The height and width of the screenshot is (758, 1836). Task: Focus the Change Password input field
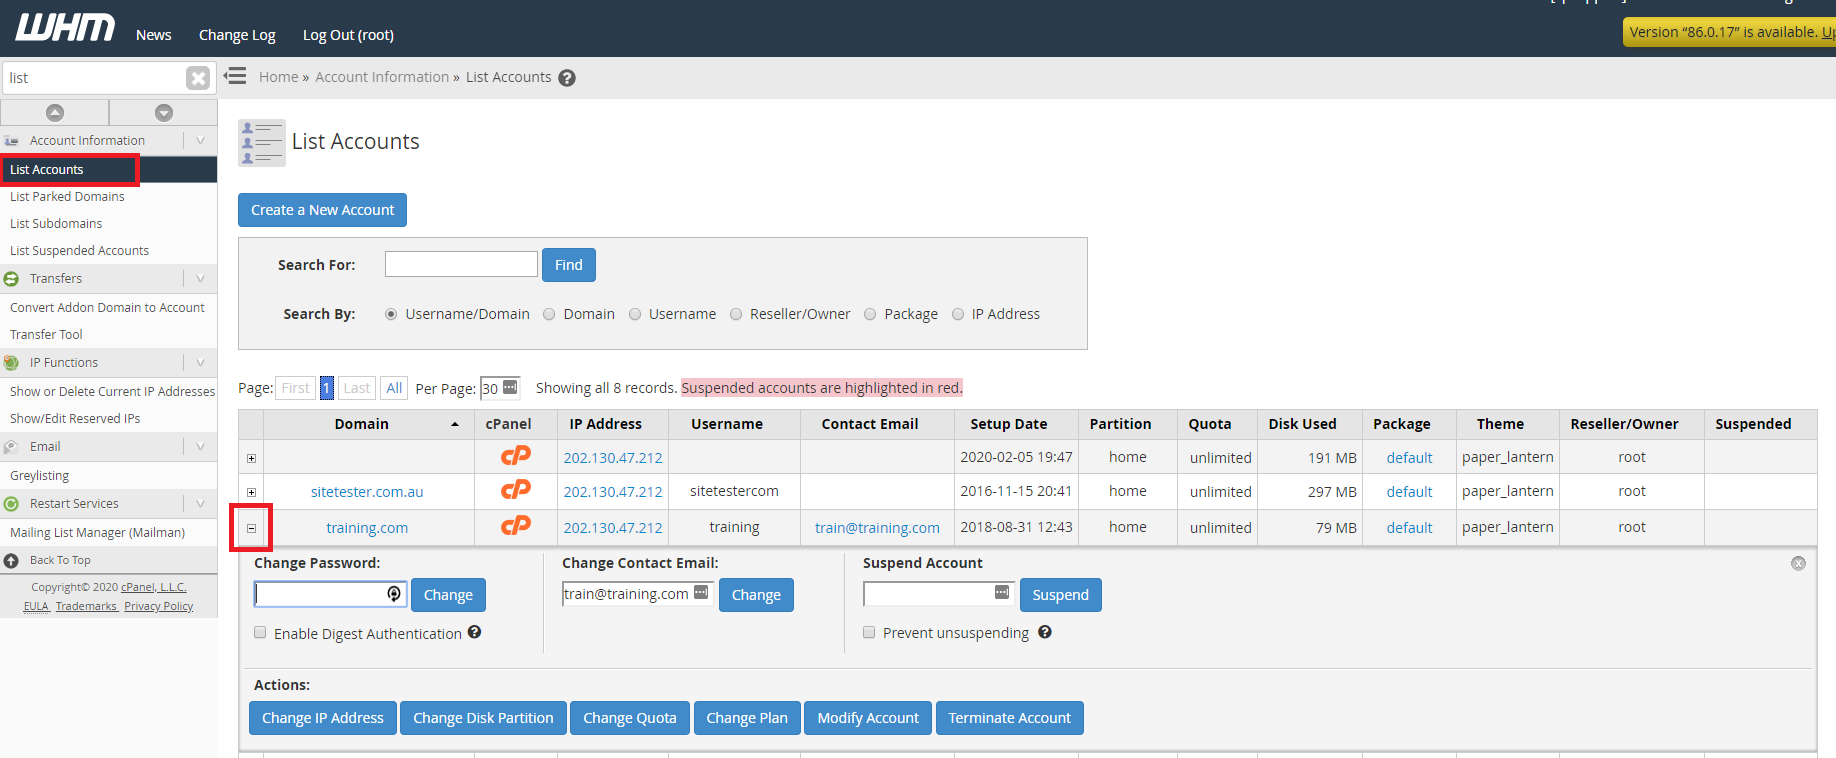pos(330,594)
